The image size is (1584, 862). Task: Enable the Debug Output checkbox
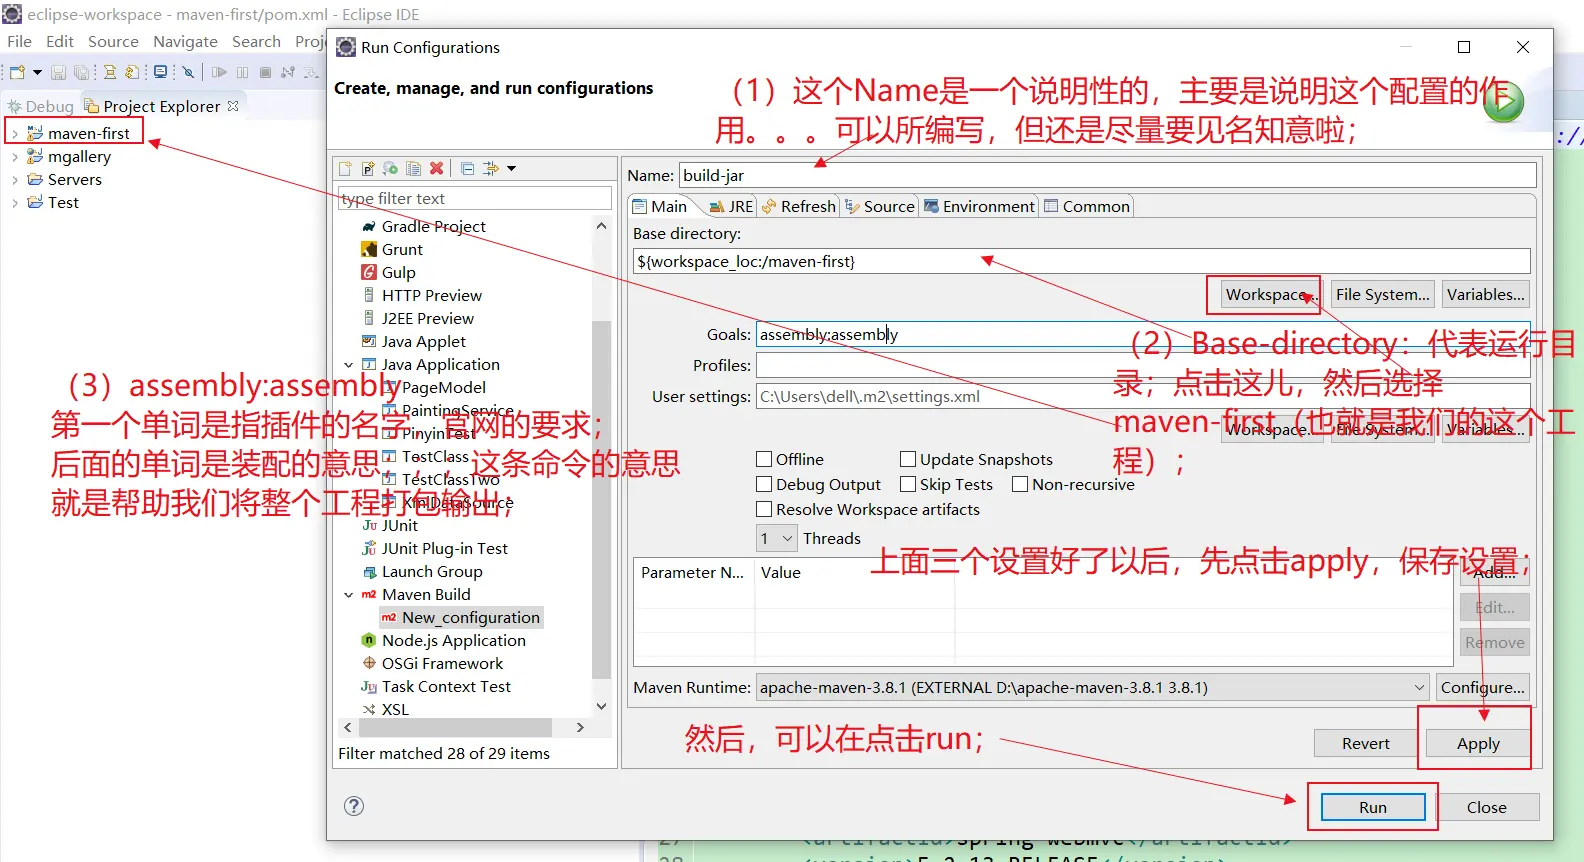tap(764, 485)
